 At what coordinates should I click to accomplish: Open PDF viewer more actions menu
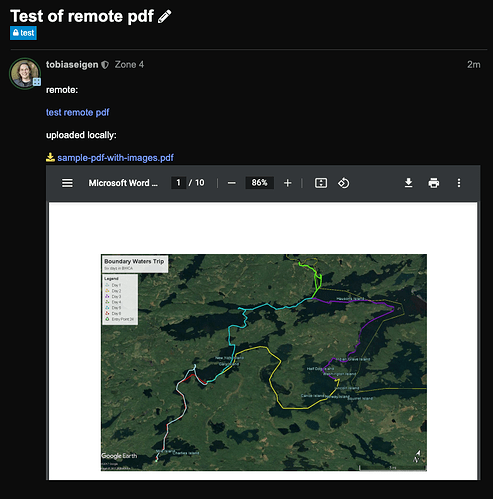(x=459, y=183)
